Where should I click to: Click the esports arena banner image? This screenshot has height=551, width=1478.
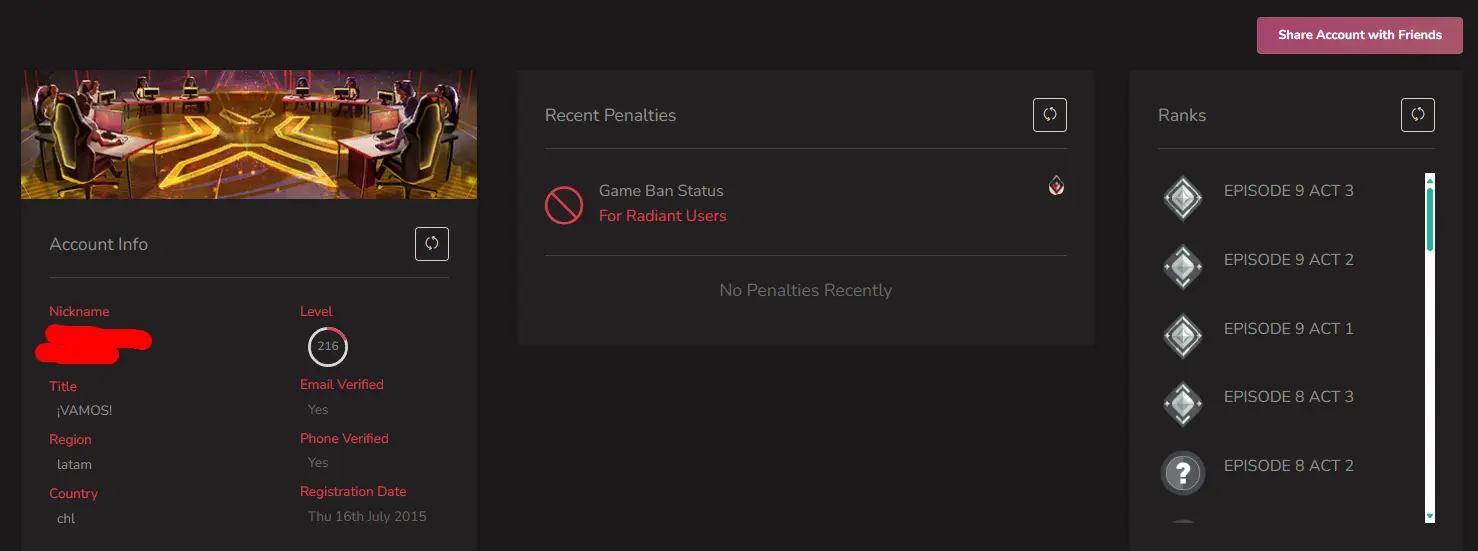point(249,134)
